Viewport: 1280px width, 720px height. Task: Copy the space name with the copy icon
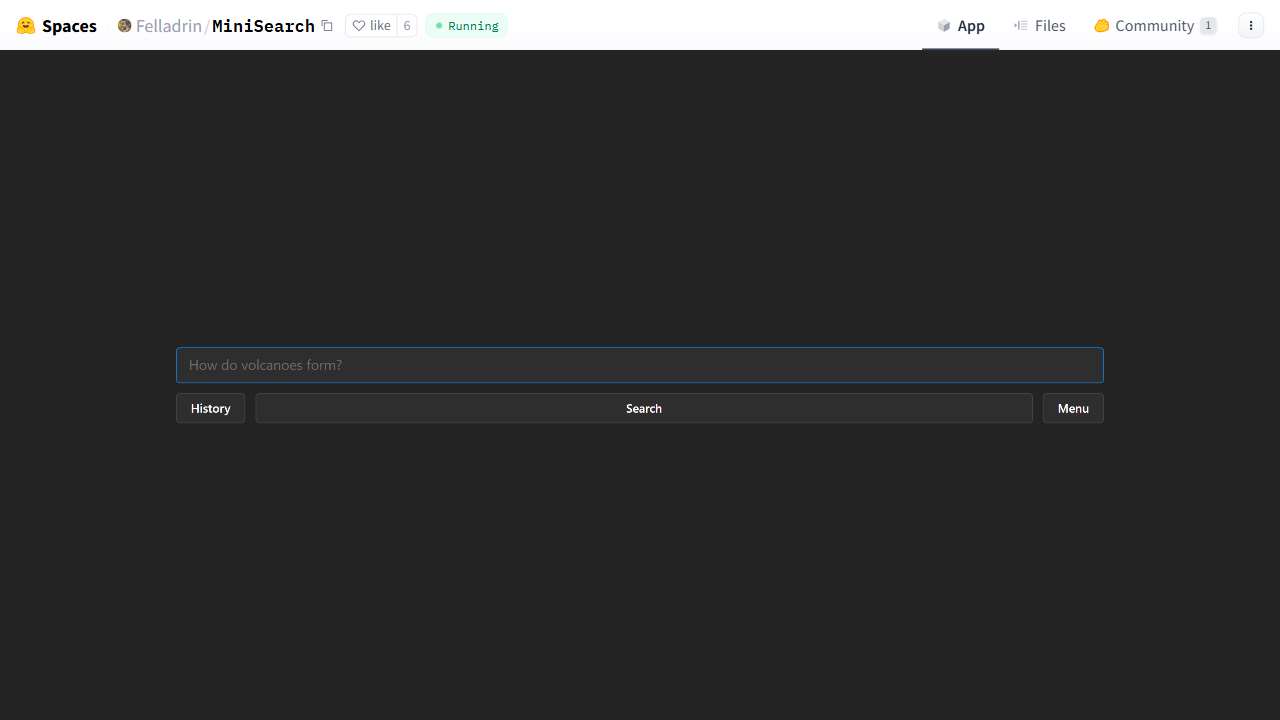point(327,26)
